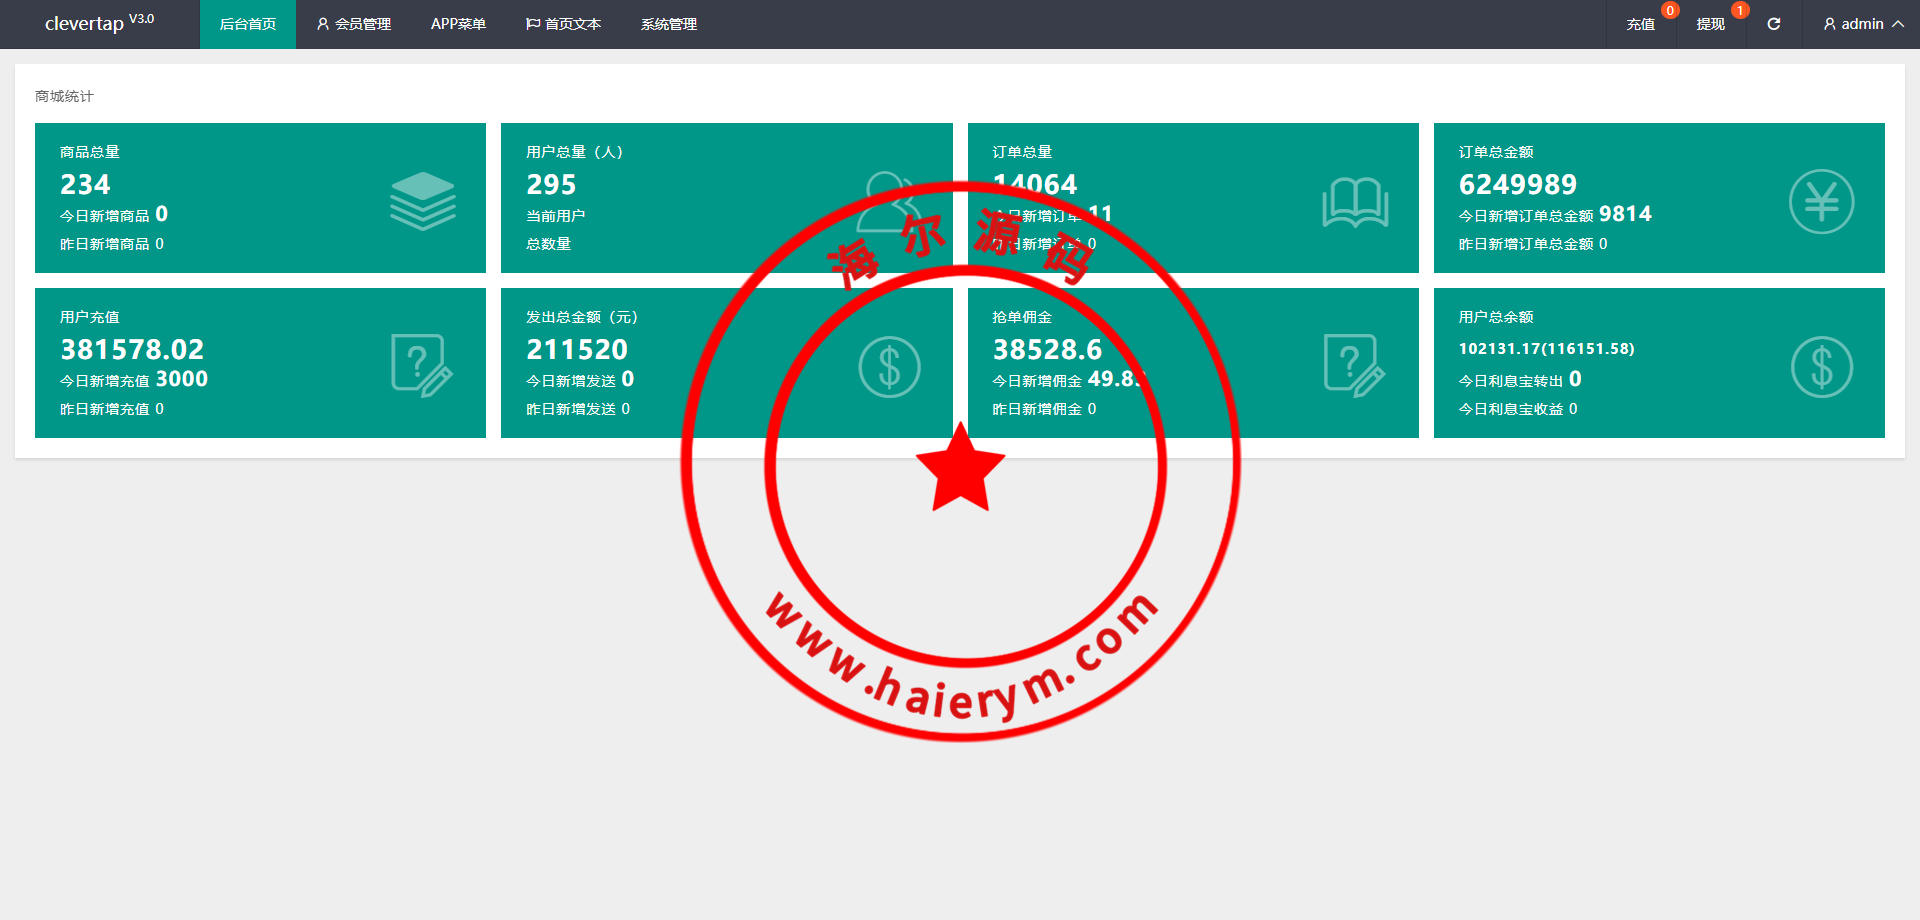Click the 充值 notification button
Viewport: 1920px width, 920px height.
[1640, 24]
